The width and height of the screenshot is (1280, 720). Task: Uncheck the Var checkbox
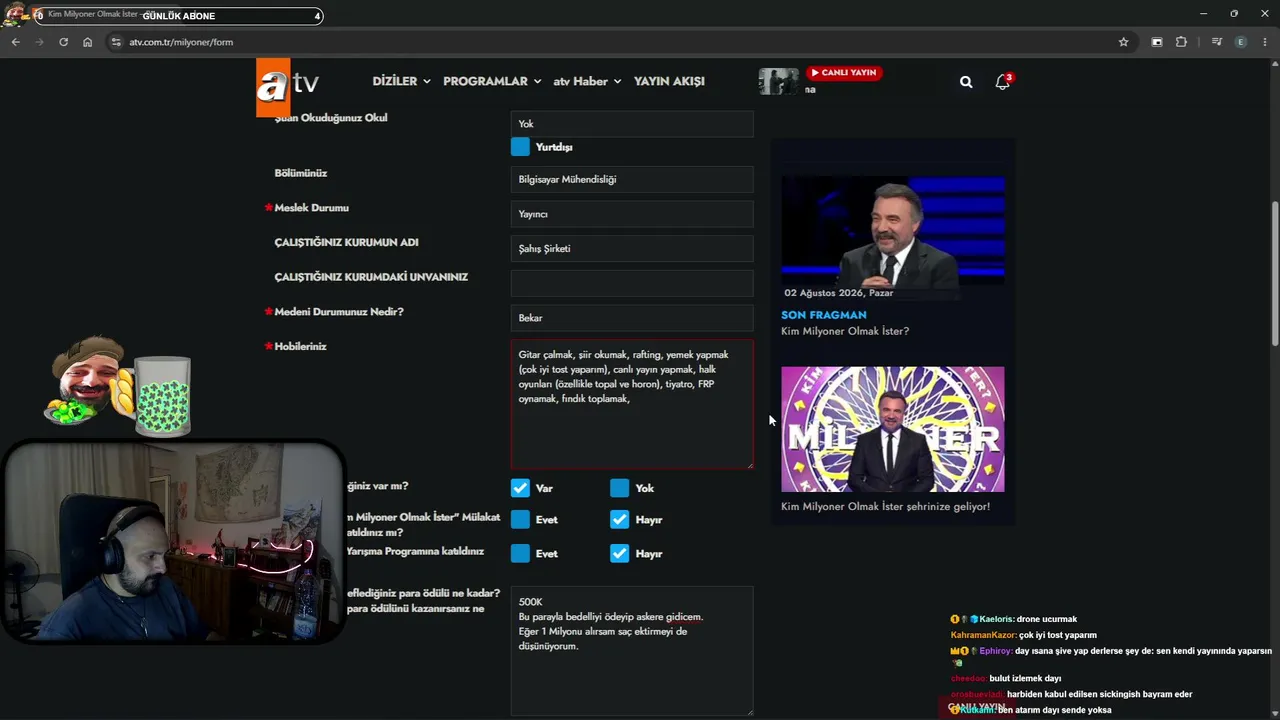pyautogui.click(x=520, y=488)
